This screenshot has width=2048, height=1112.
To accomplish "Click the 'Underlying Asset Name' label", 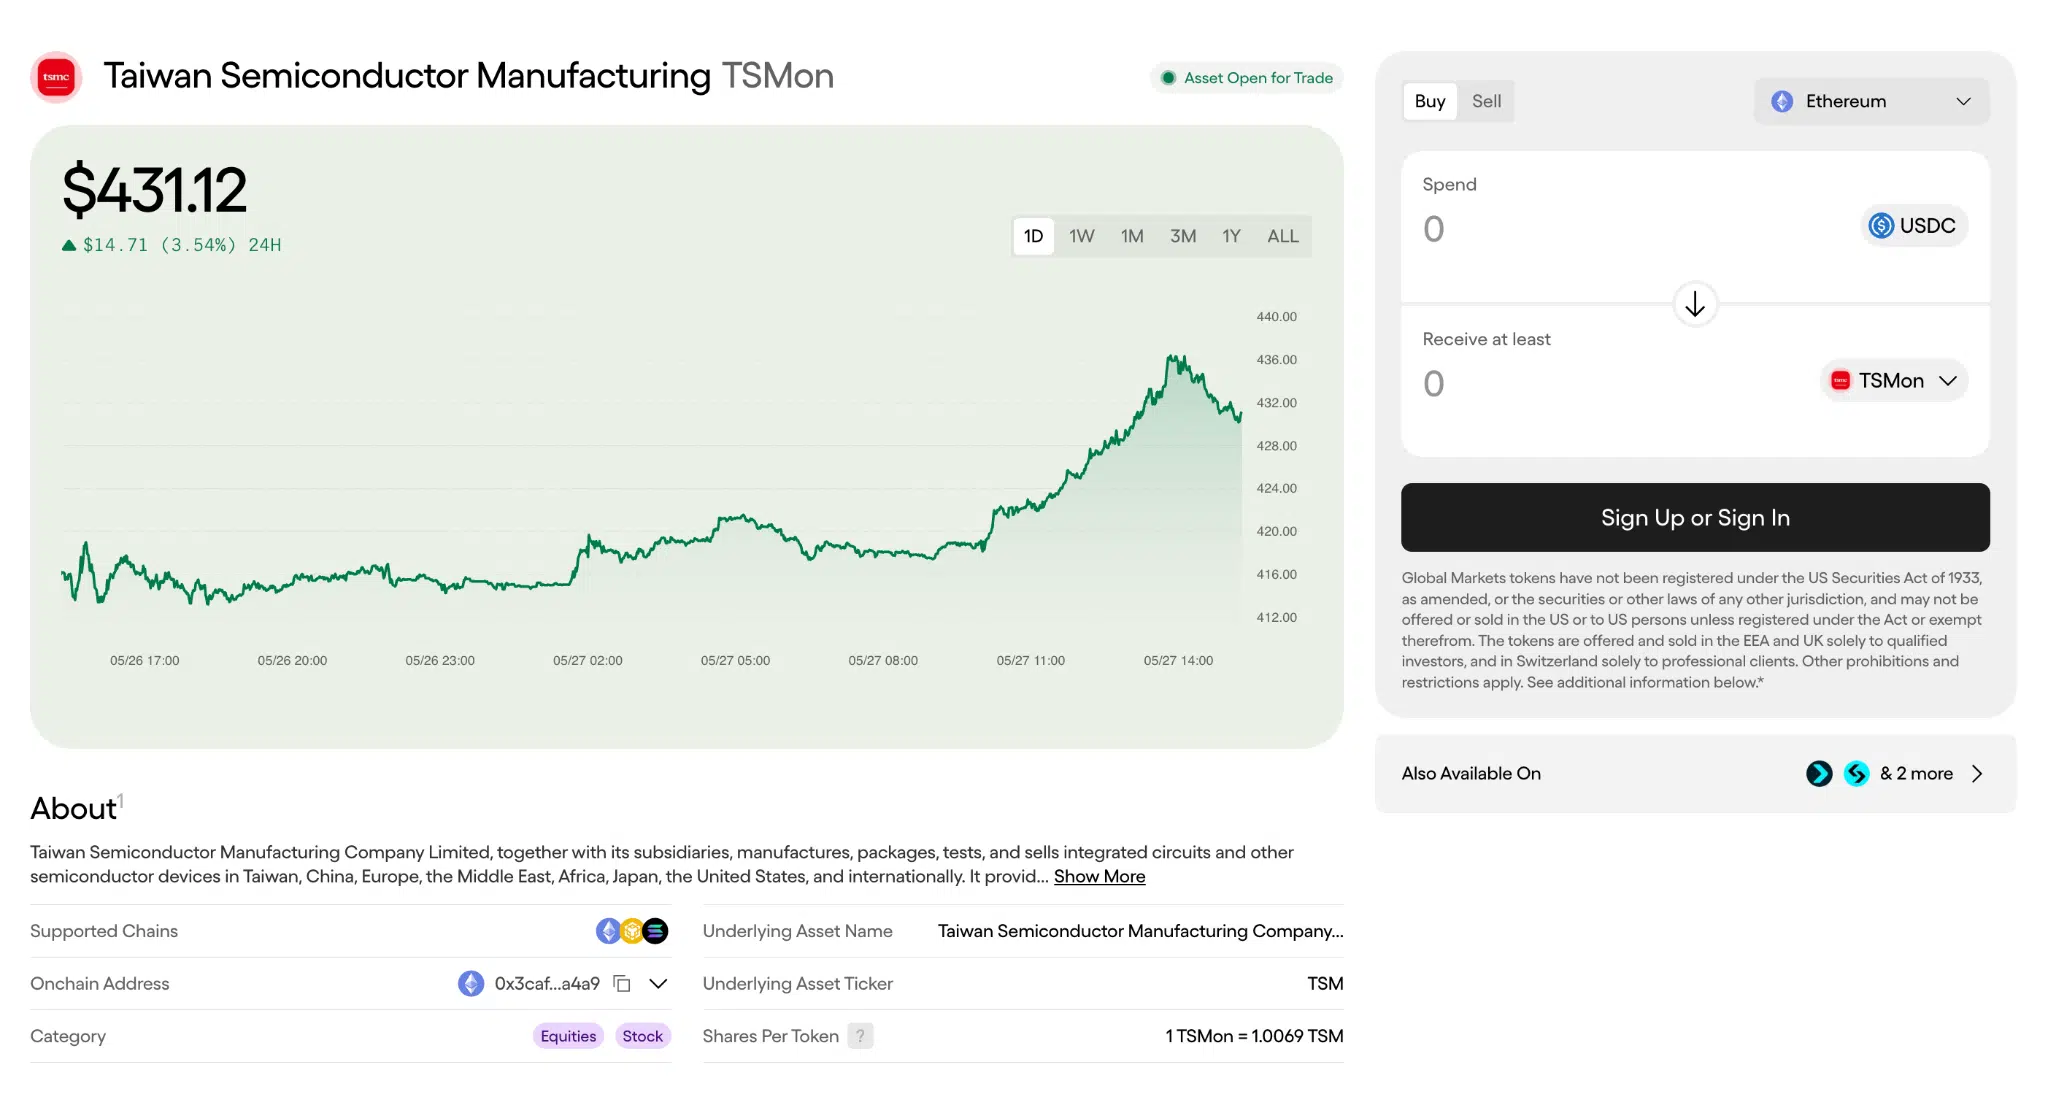I will click(798, 931).
